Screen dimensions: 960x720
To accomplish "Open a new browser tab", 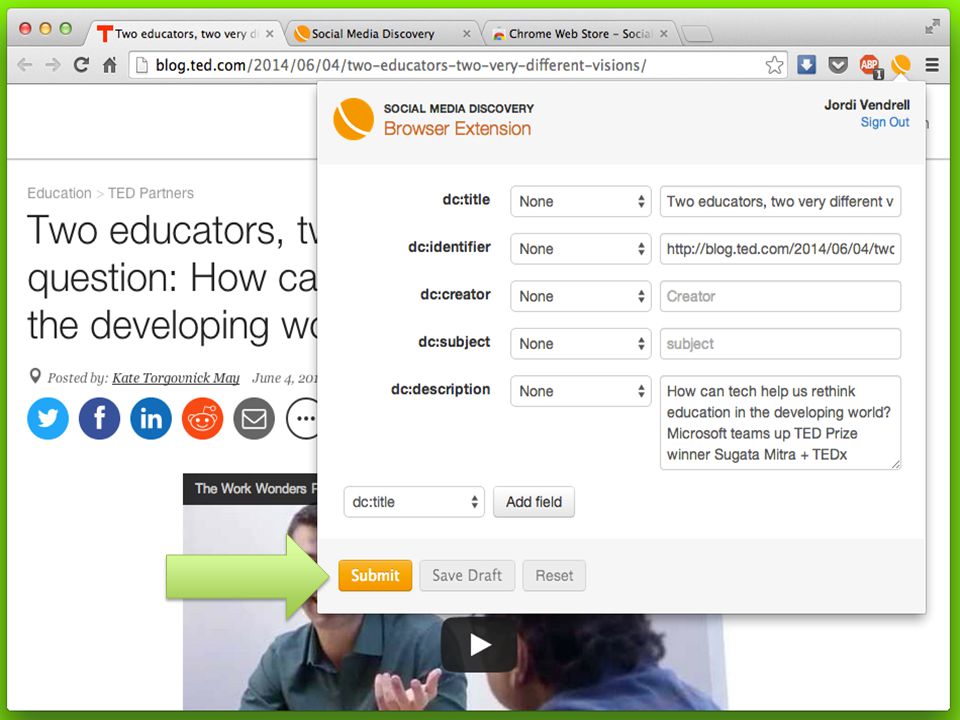I will 697,34.
